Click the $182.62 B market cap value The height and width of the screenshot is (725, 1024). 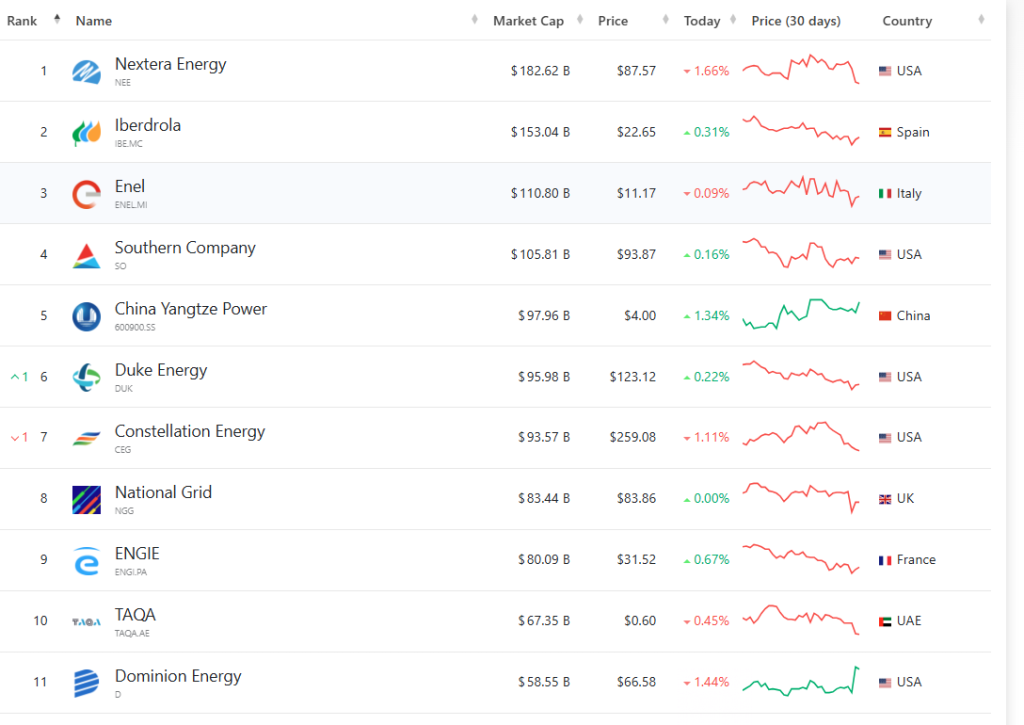[x=540, y=71]
